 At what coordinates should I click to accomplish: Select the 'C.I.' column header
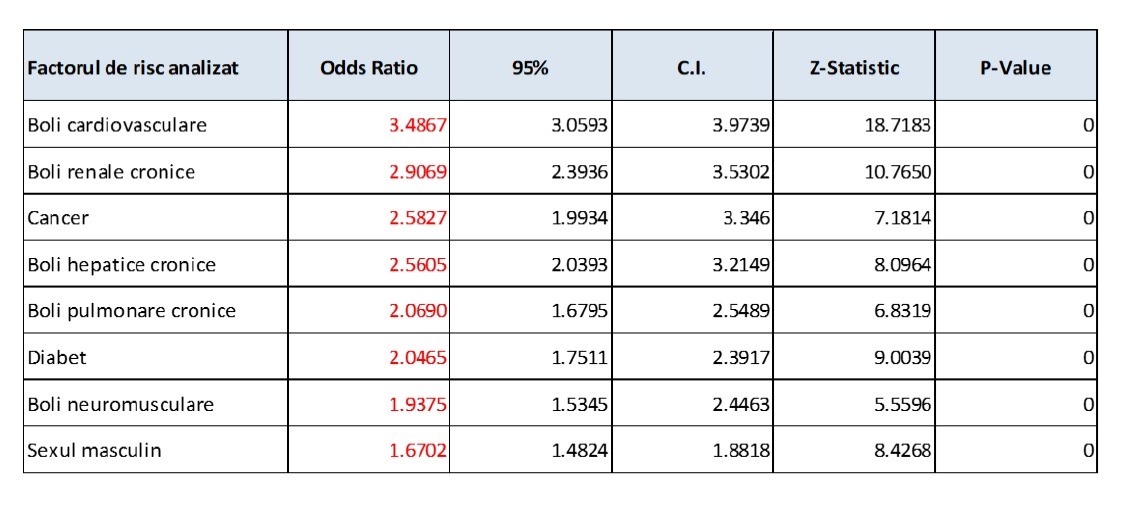click(x=692, y=69)
